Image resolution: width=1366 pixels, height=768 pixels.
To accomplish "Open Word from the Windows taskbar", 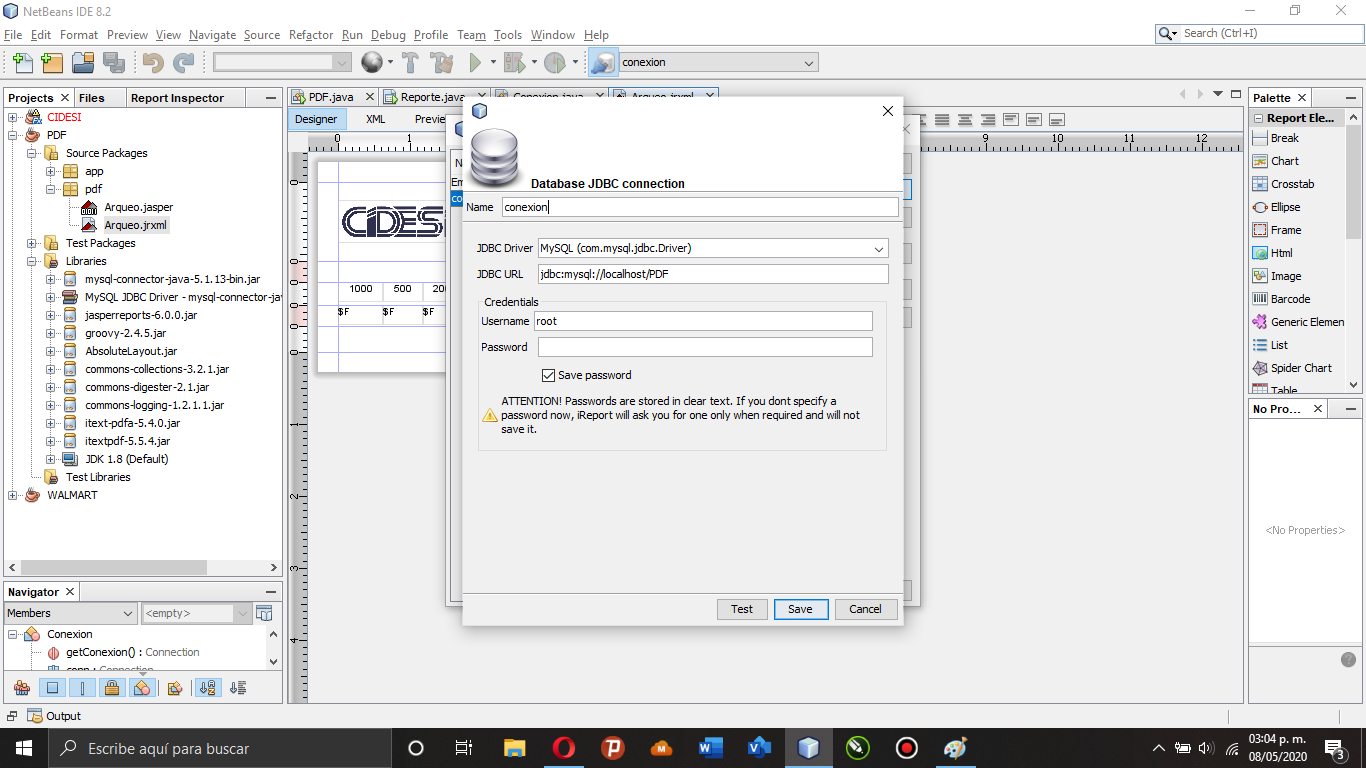I will [x=711, y=748].
